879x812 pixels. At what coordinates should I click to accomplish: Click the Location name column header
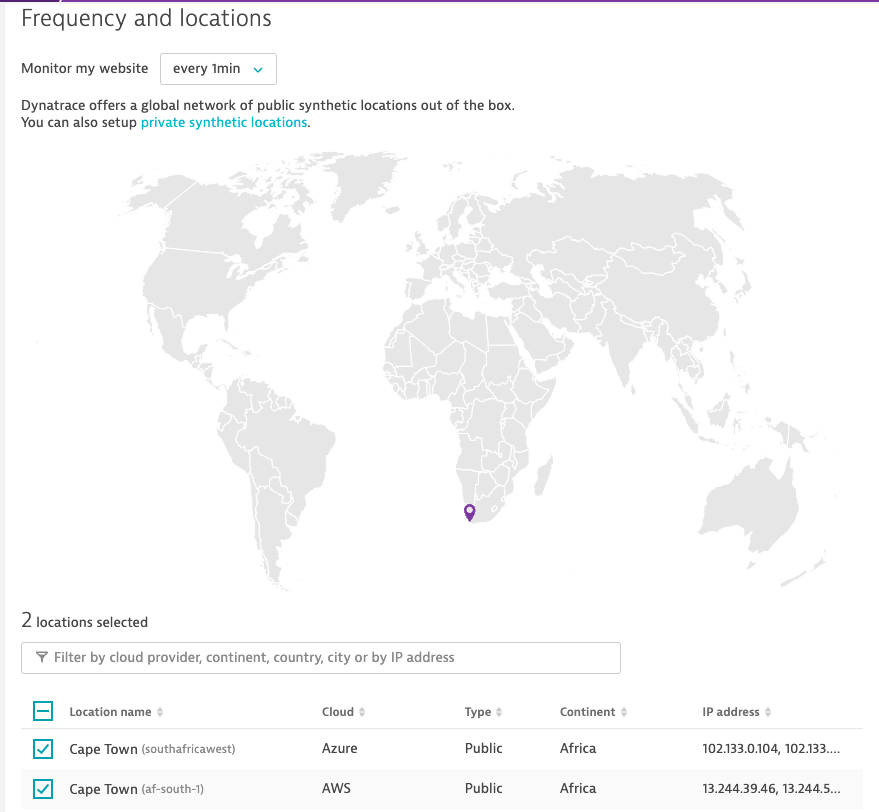click(x=110, y=712)
